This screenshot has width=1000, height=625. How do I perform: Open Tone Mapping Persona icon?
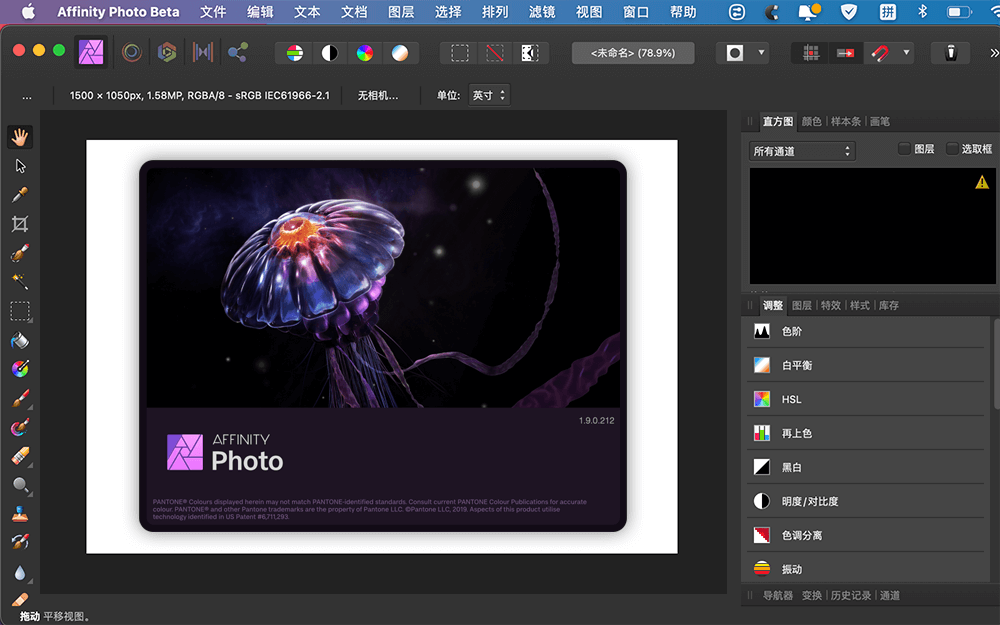[x=203, y=52]
